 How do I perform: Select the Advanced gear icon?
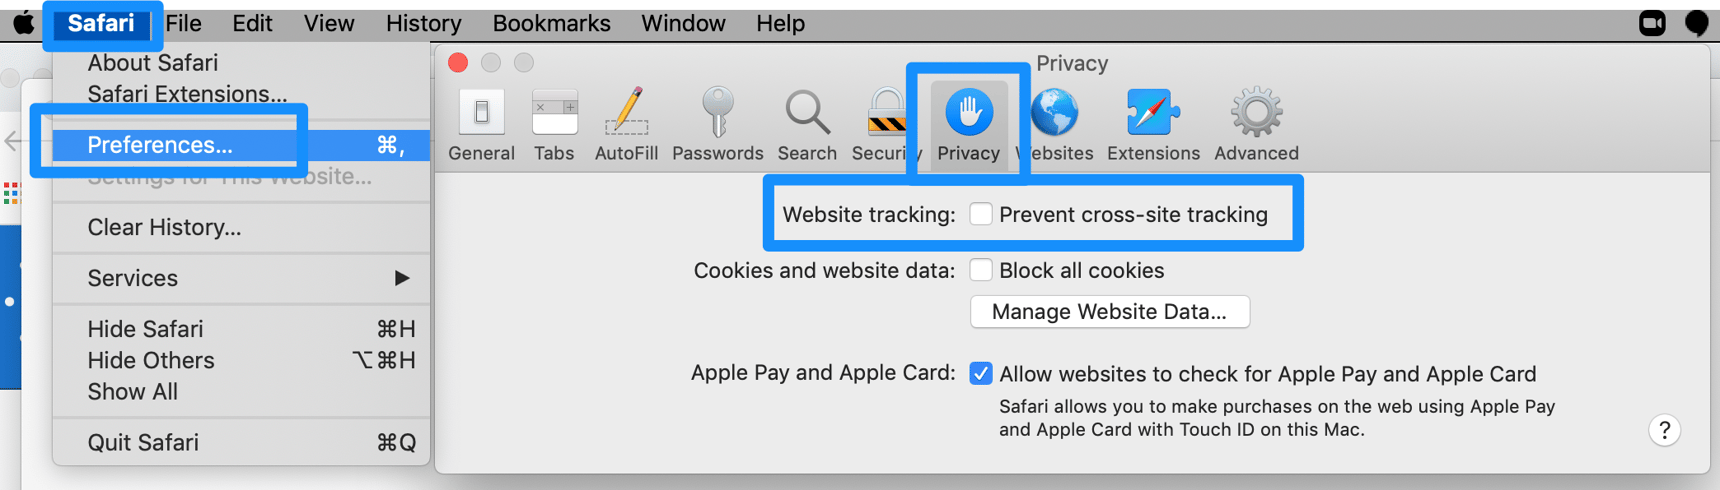click(1256, 113)
